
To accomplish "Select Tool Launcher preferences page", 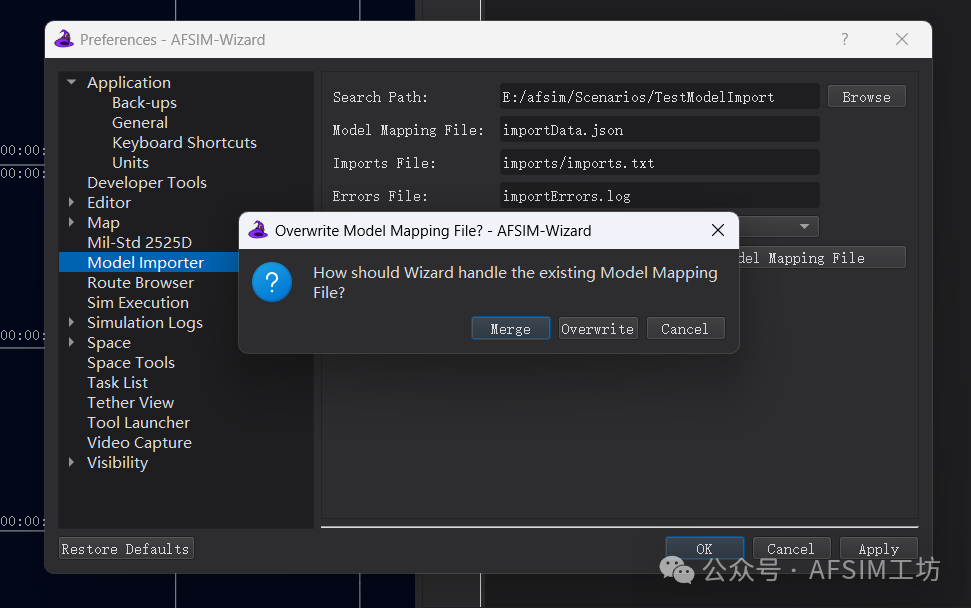I will click(x=139, y=422).
